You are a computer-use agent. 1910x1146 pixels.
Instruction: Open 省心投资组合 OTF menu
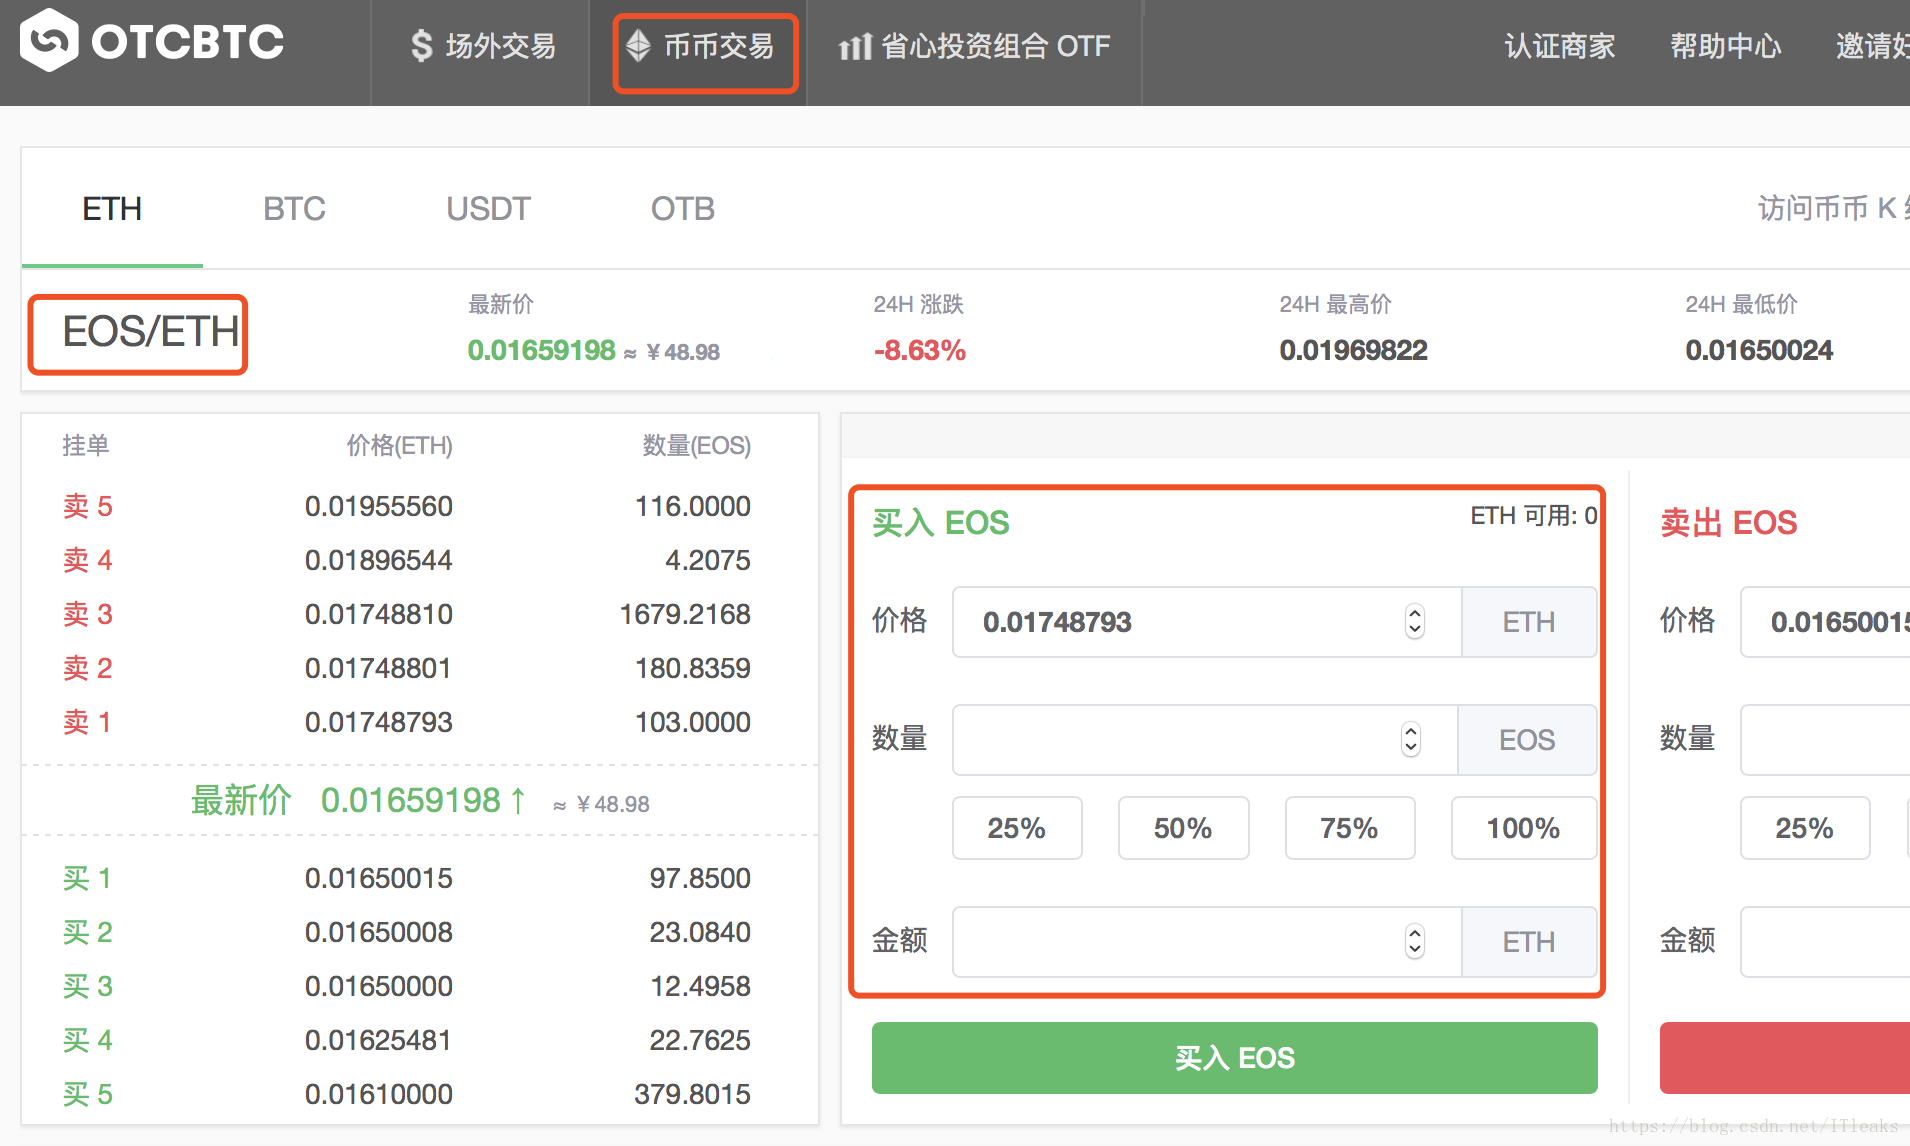click(975, 46)
